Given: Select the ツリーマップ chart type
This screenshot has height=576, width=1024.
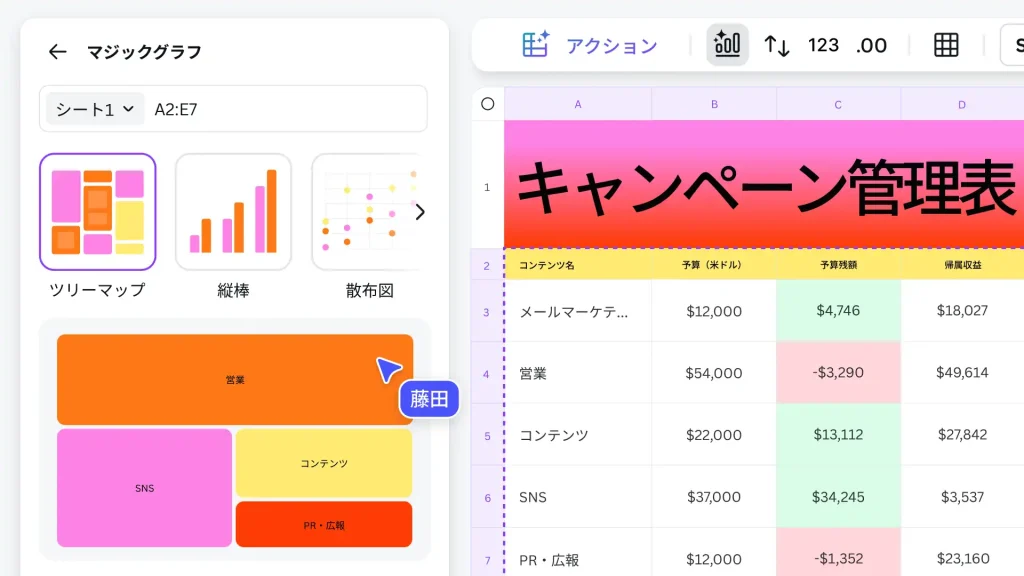Looking at the screenshot, I should (98, 212).
